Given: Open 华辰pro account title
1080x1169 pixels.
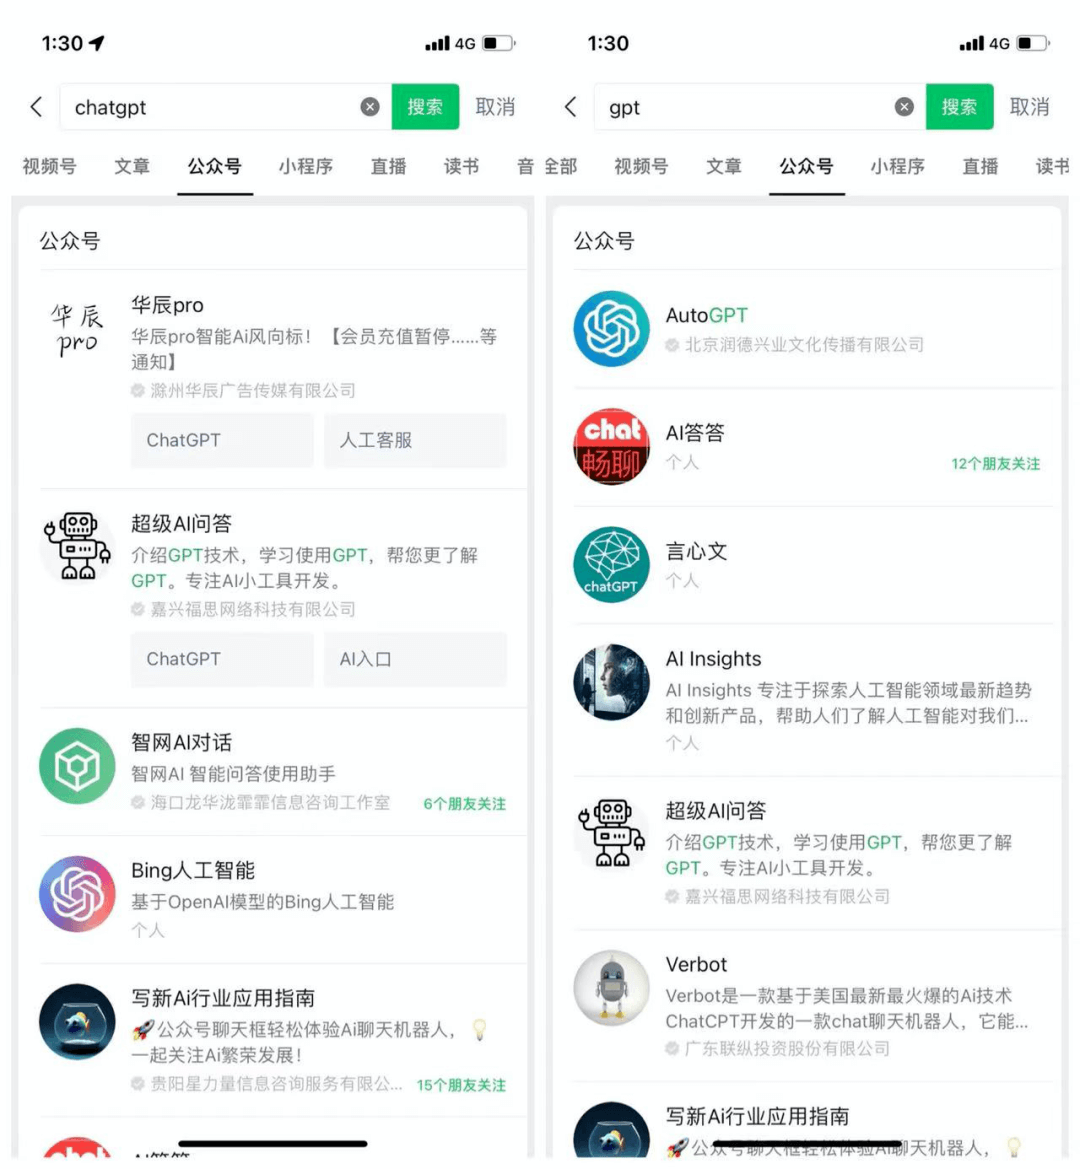Looking at the screenshot, I should [x=168, y=305].
